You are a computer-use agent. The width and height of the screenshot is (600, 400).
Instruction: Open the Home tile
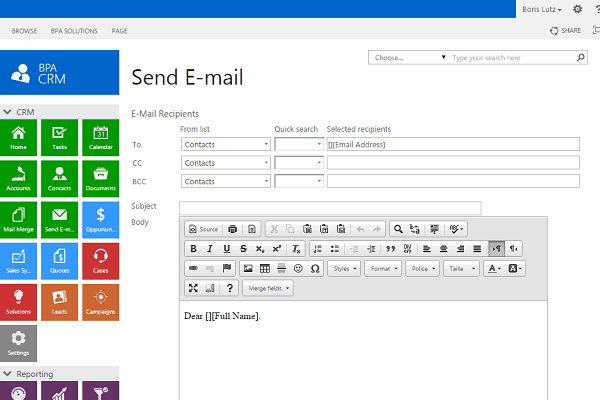[x=18, y=138]
